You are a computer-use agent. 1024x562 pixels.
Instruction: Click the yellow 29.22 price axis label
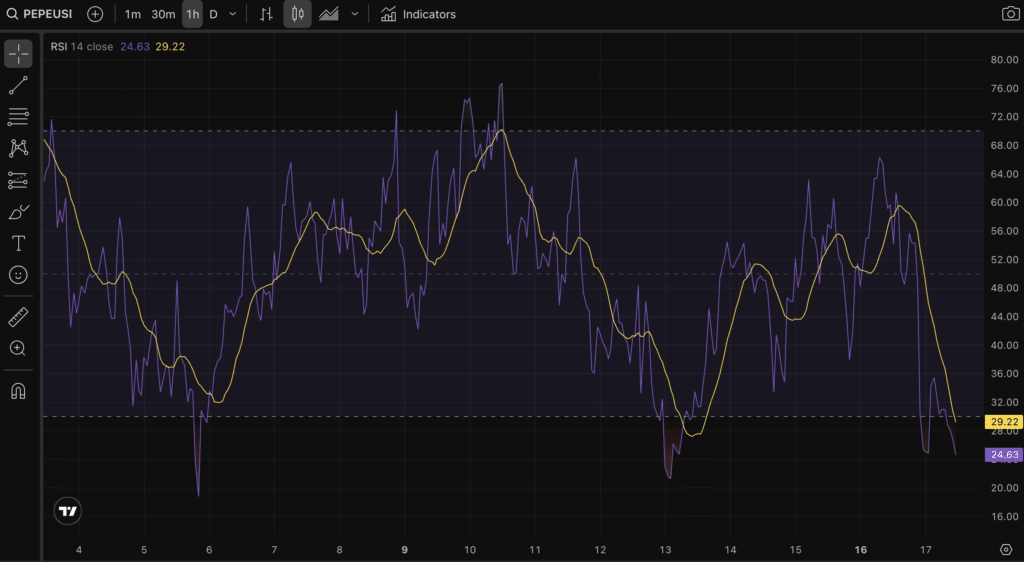tap(1004, 422)
